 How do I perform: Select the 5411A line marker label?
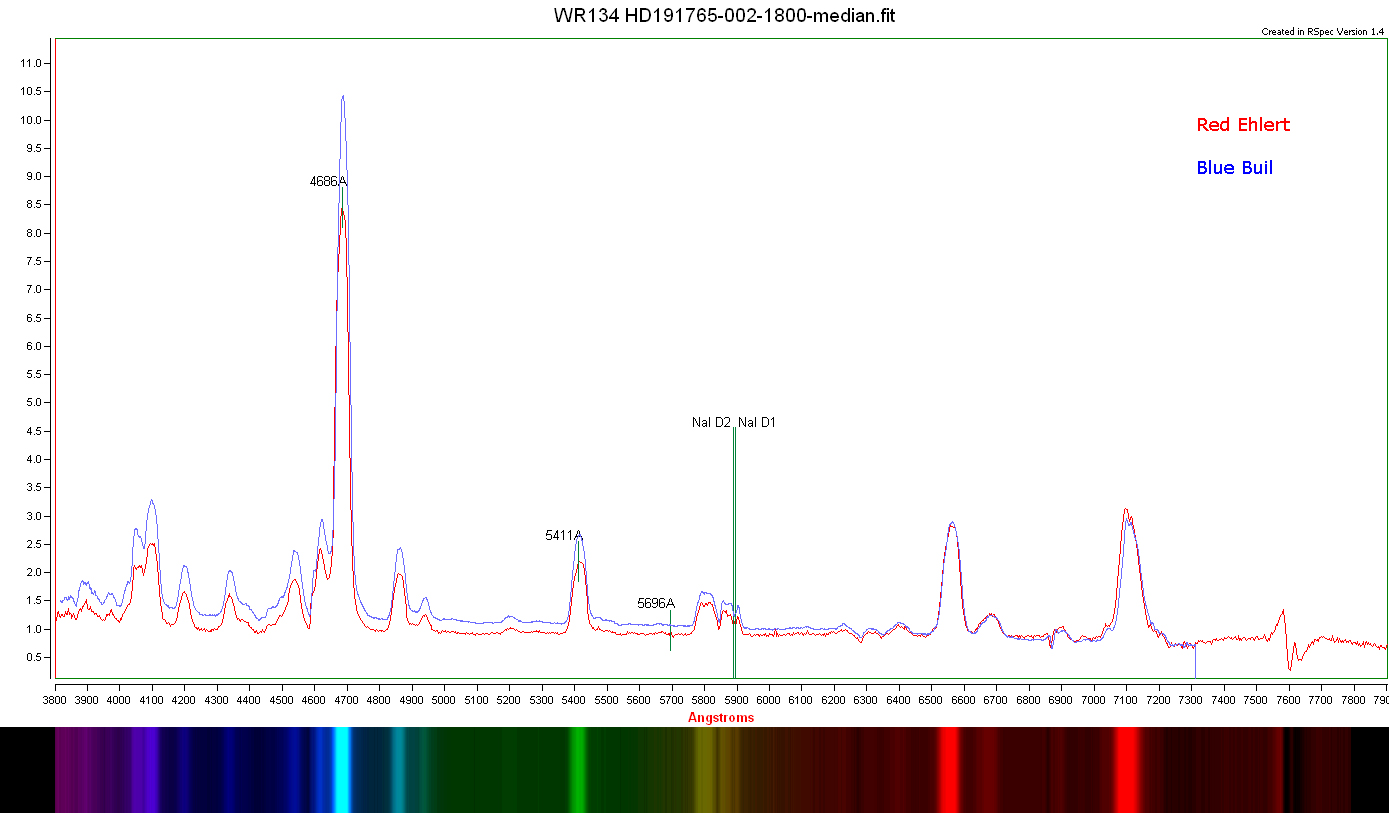[x=564, y=536]
